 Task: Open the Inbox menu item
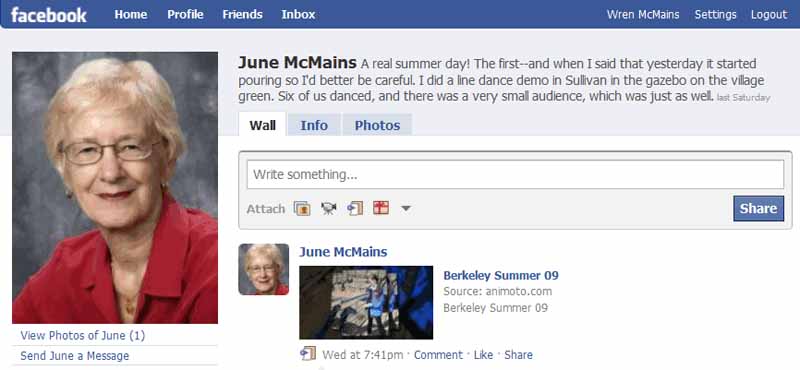coord(298,15)
